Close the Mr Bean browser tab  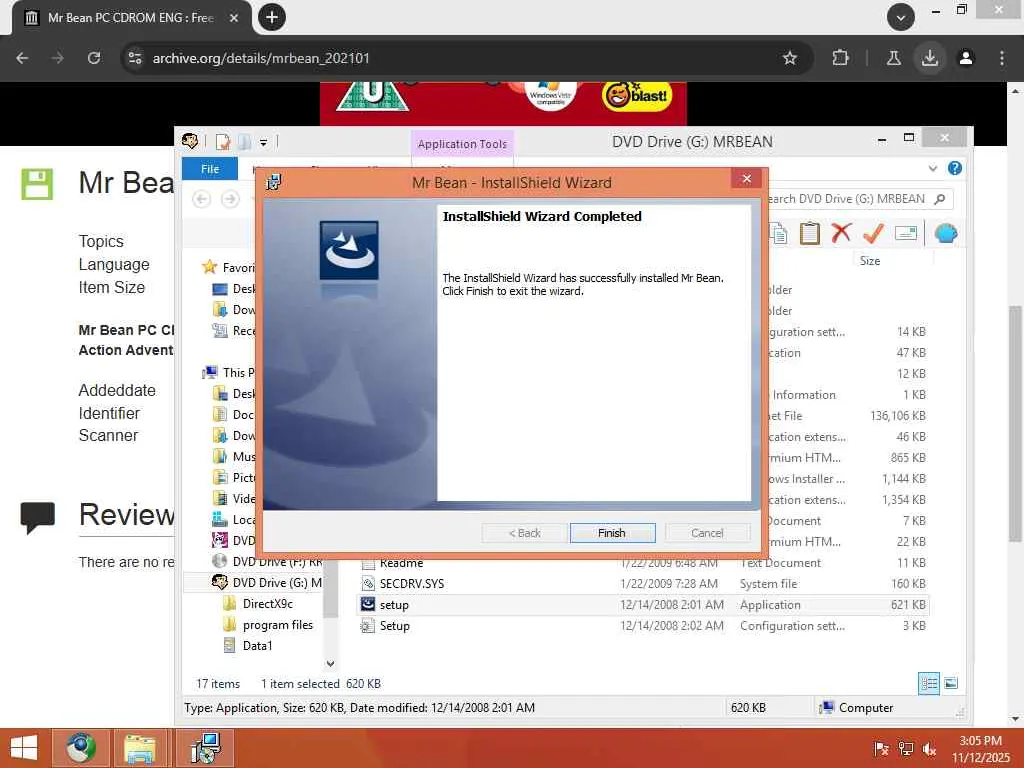coord(234,18)
